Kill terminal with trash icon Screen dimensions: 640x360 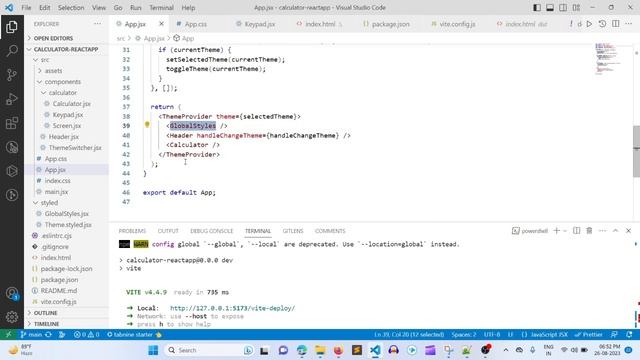pyautogui.click(x=589, y=231)
